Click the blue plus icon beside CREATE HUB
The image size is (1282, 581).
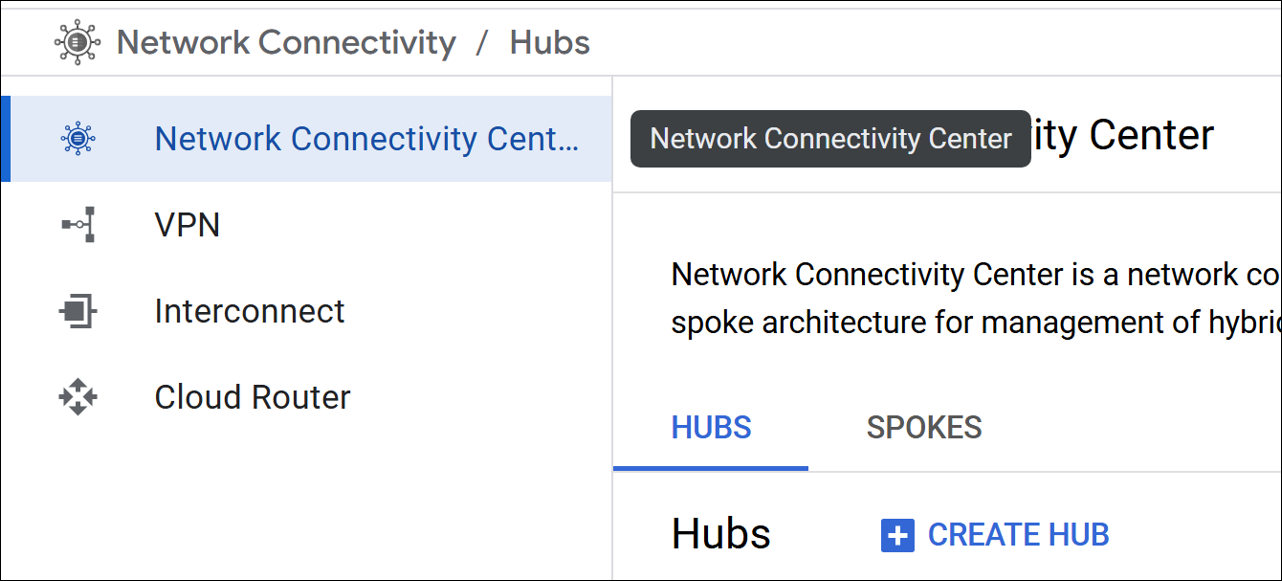point(898,534)
